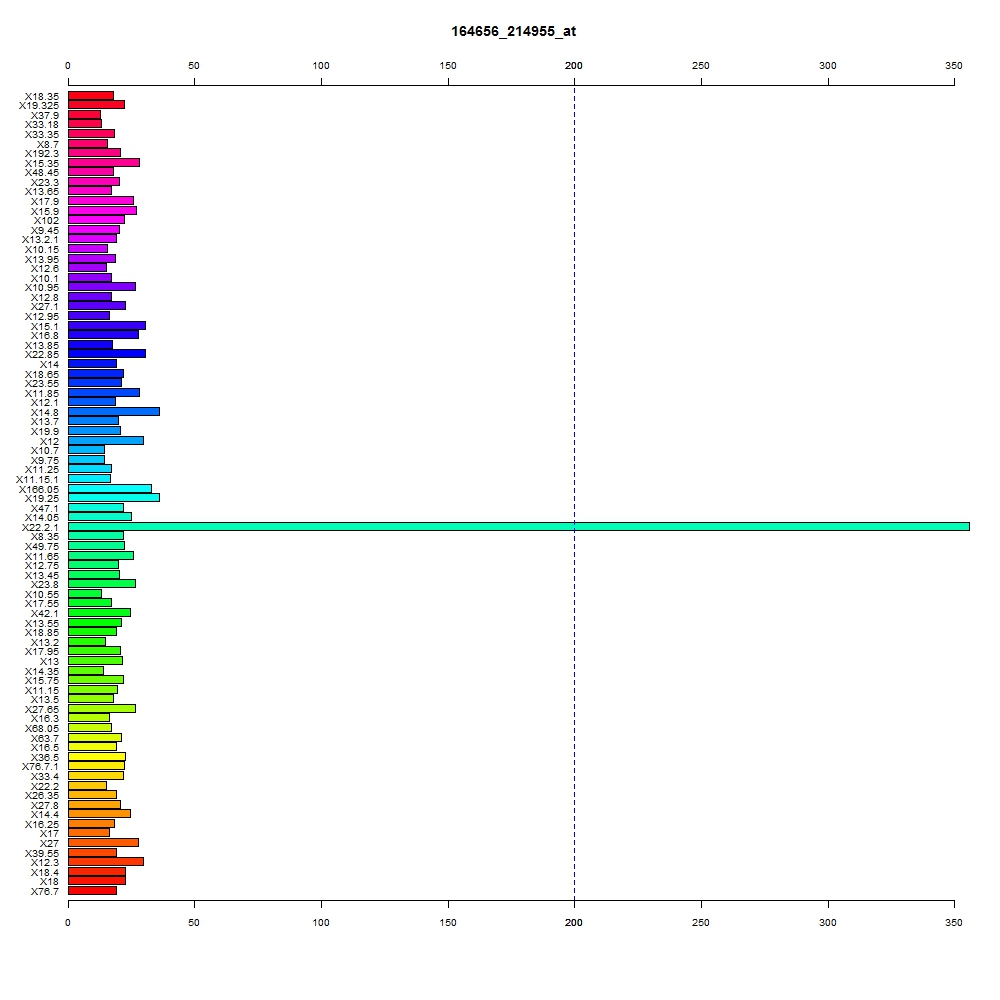The image size is (1000, 1000).
Task: Click the 150 tick on top axis
Action: click(x=448, y=66)
